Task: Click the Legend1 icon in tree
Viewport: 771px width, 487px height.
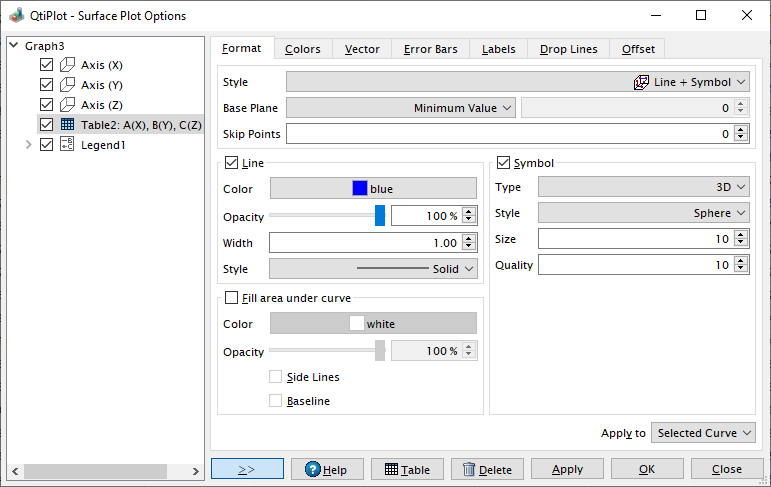Action: [67, 145]
